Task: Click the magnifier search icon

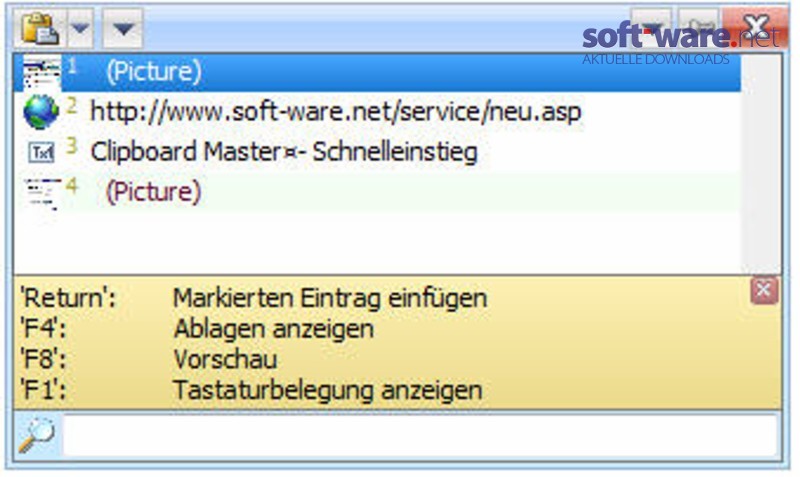Action: 37,435
